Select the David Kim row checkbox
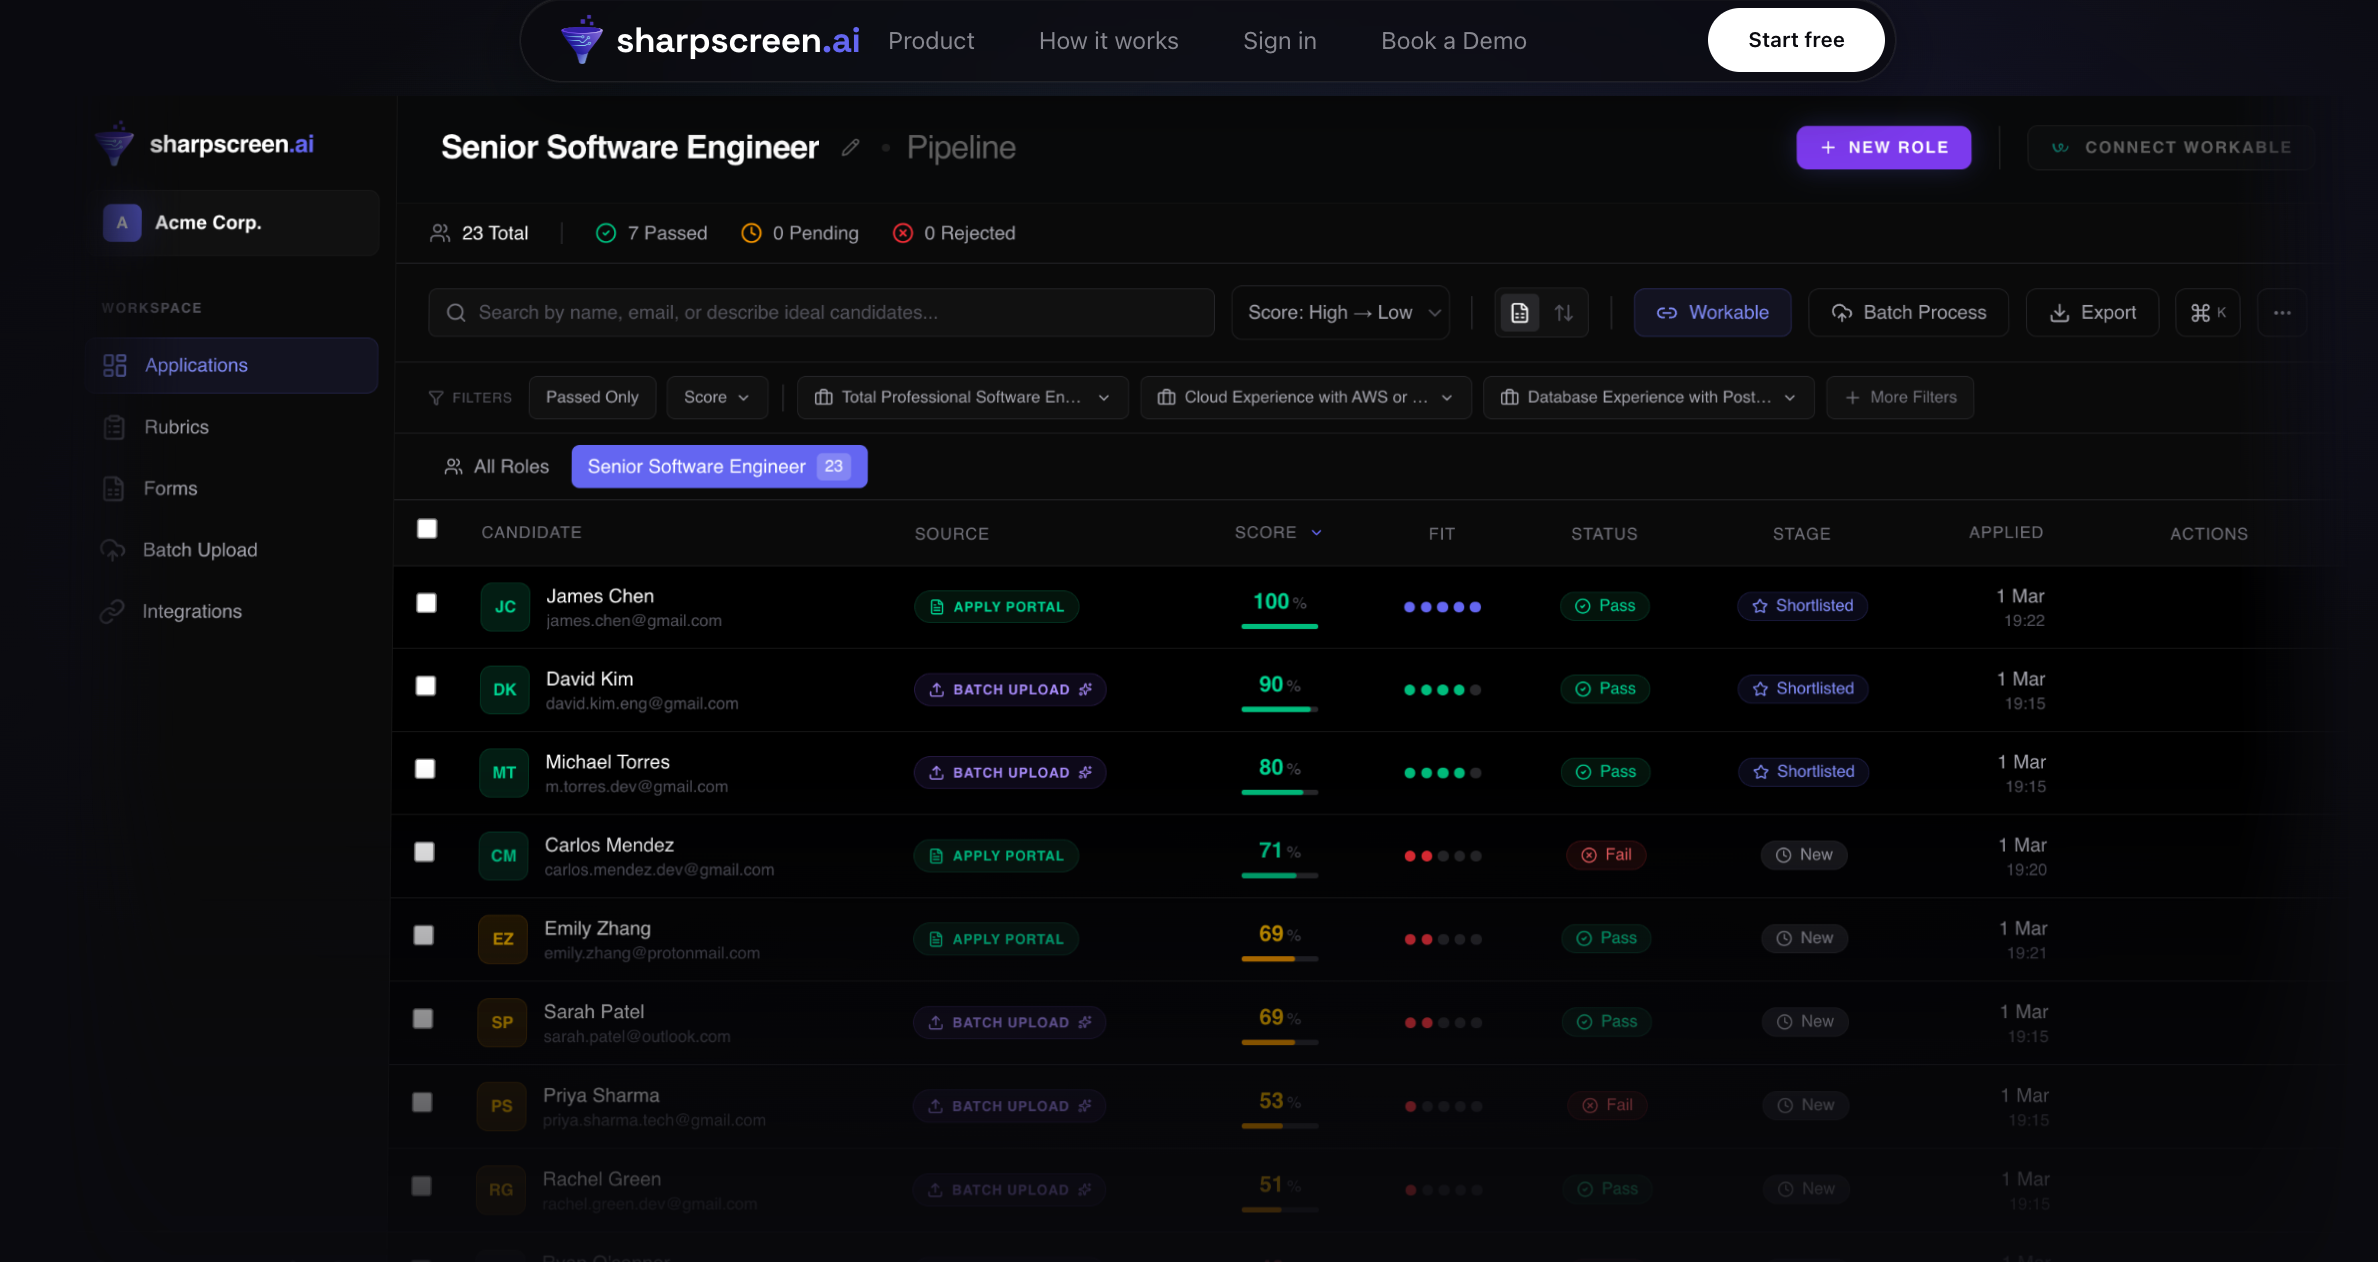The height and width of the screenshot is (1262, 2378). pos(426,686)
